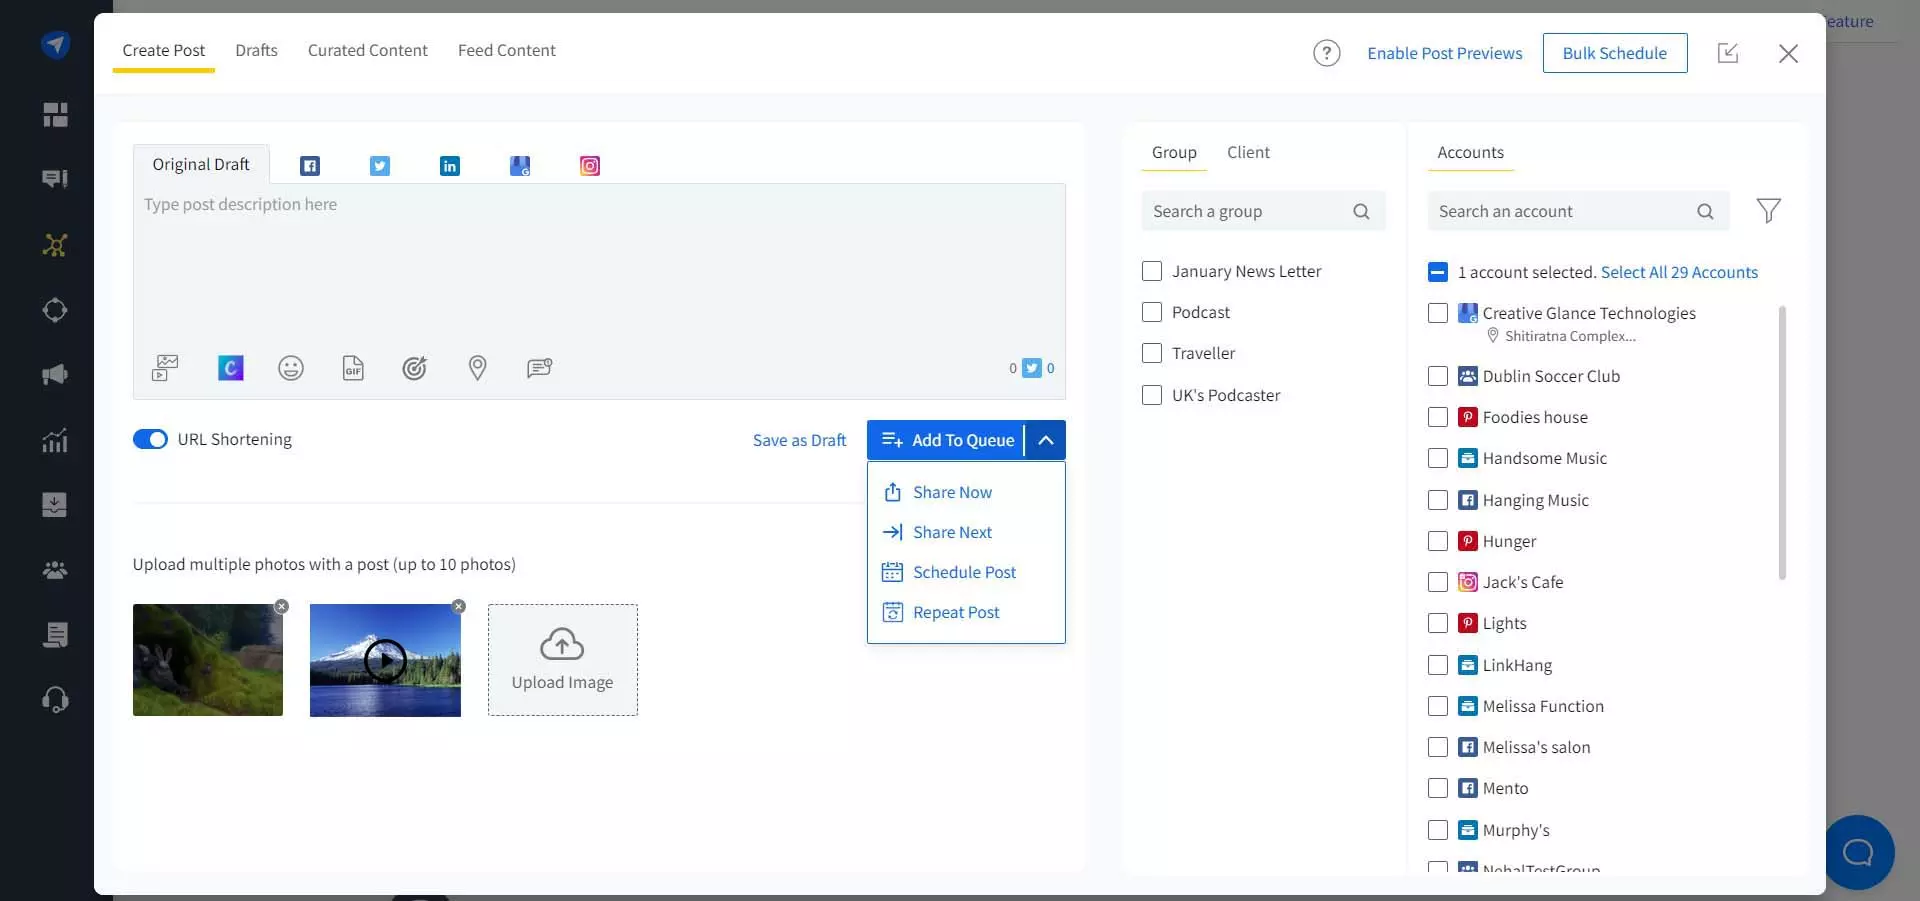Viewport: 1920px width, 901px height.
Task: Remove the rabbit photo thumbnail
Action: 282,606
